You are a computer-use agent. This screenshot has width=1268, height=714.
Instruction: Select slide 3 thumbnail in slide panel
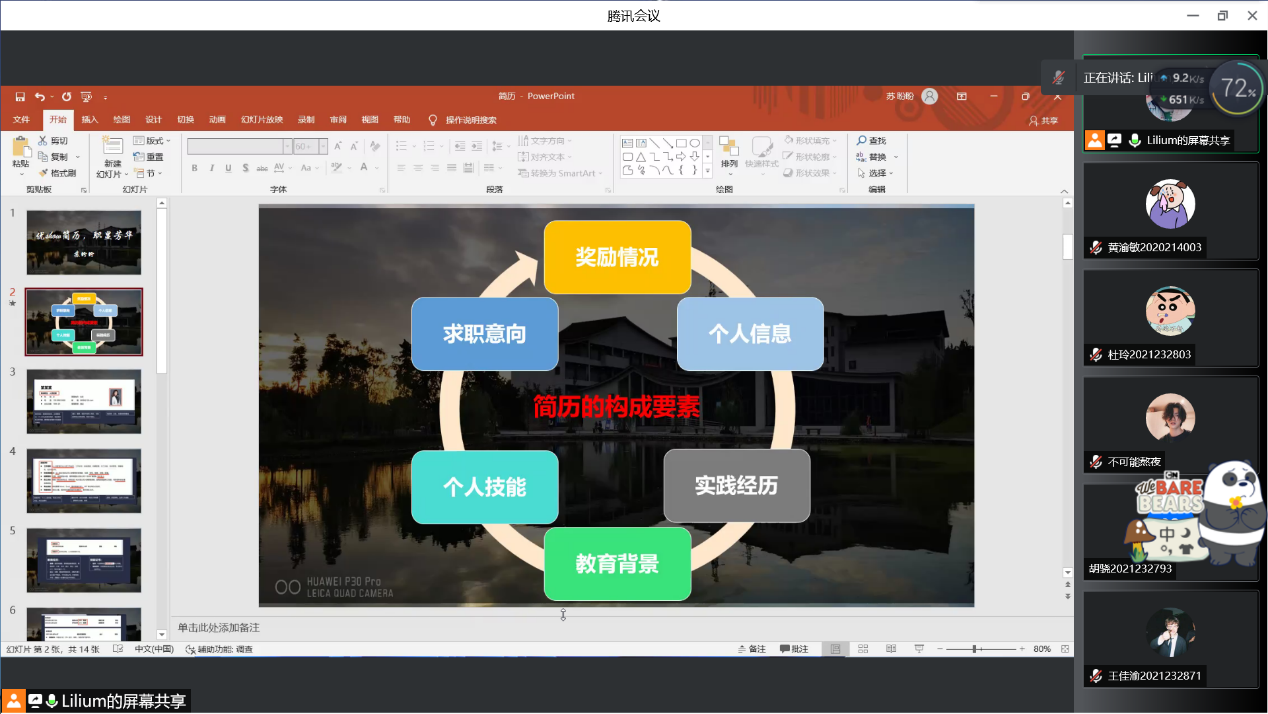point(83,400)
